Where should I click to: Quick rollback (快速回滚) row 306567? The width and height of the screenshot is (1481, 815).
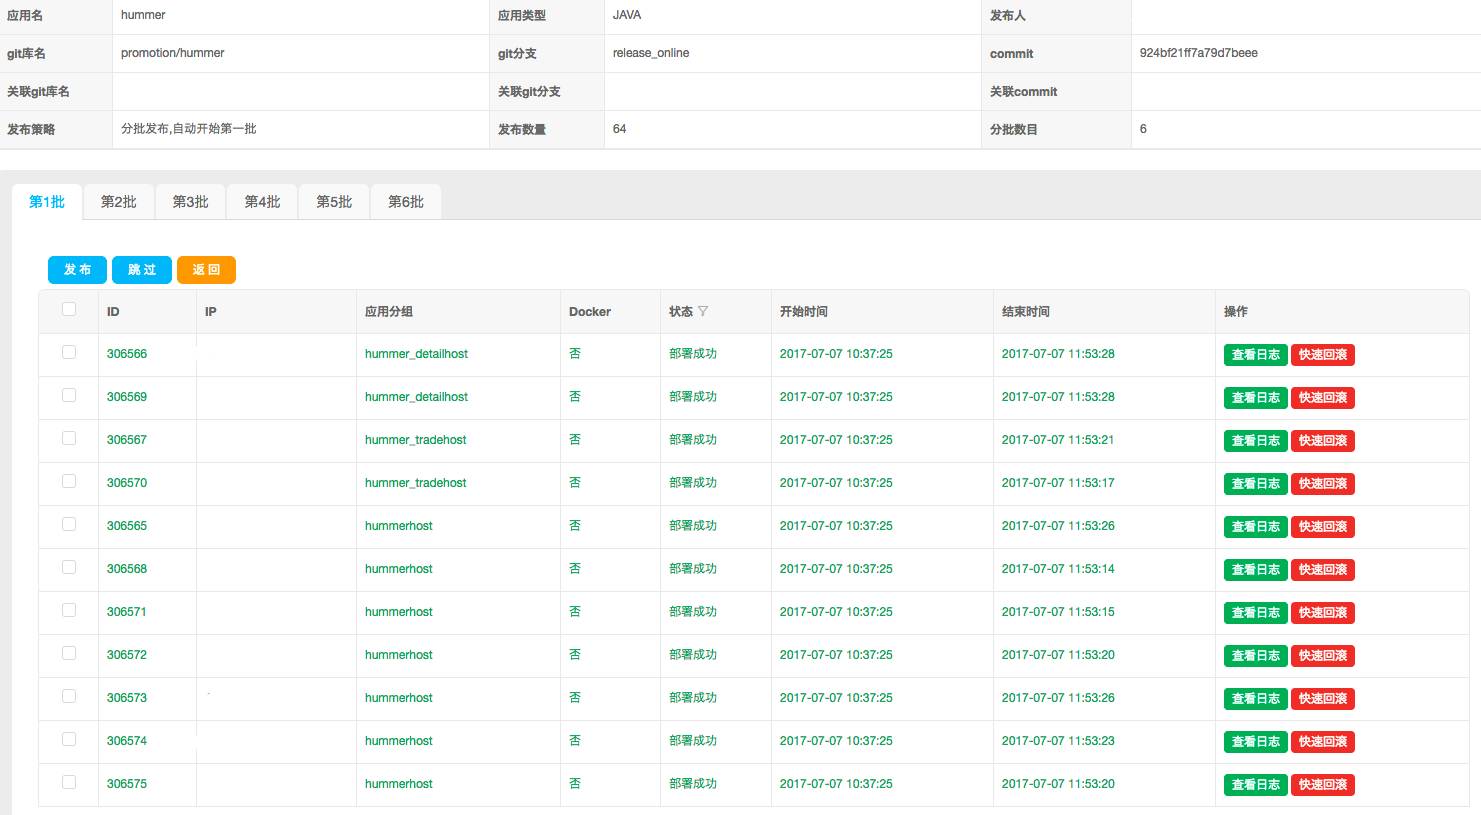[1323, 441]
